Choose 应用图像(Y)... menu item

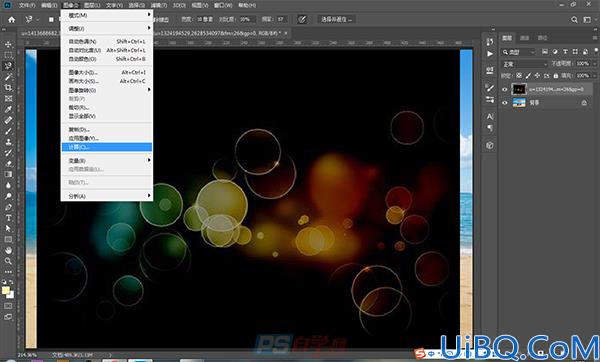pos(107,138)
